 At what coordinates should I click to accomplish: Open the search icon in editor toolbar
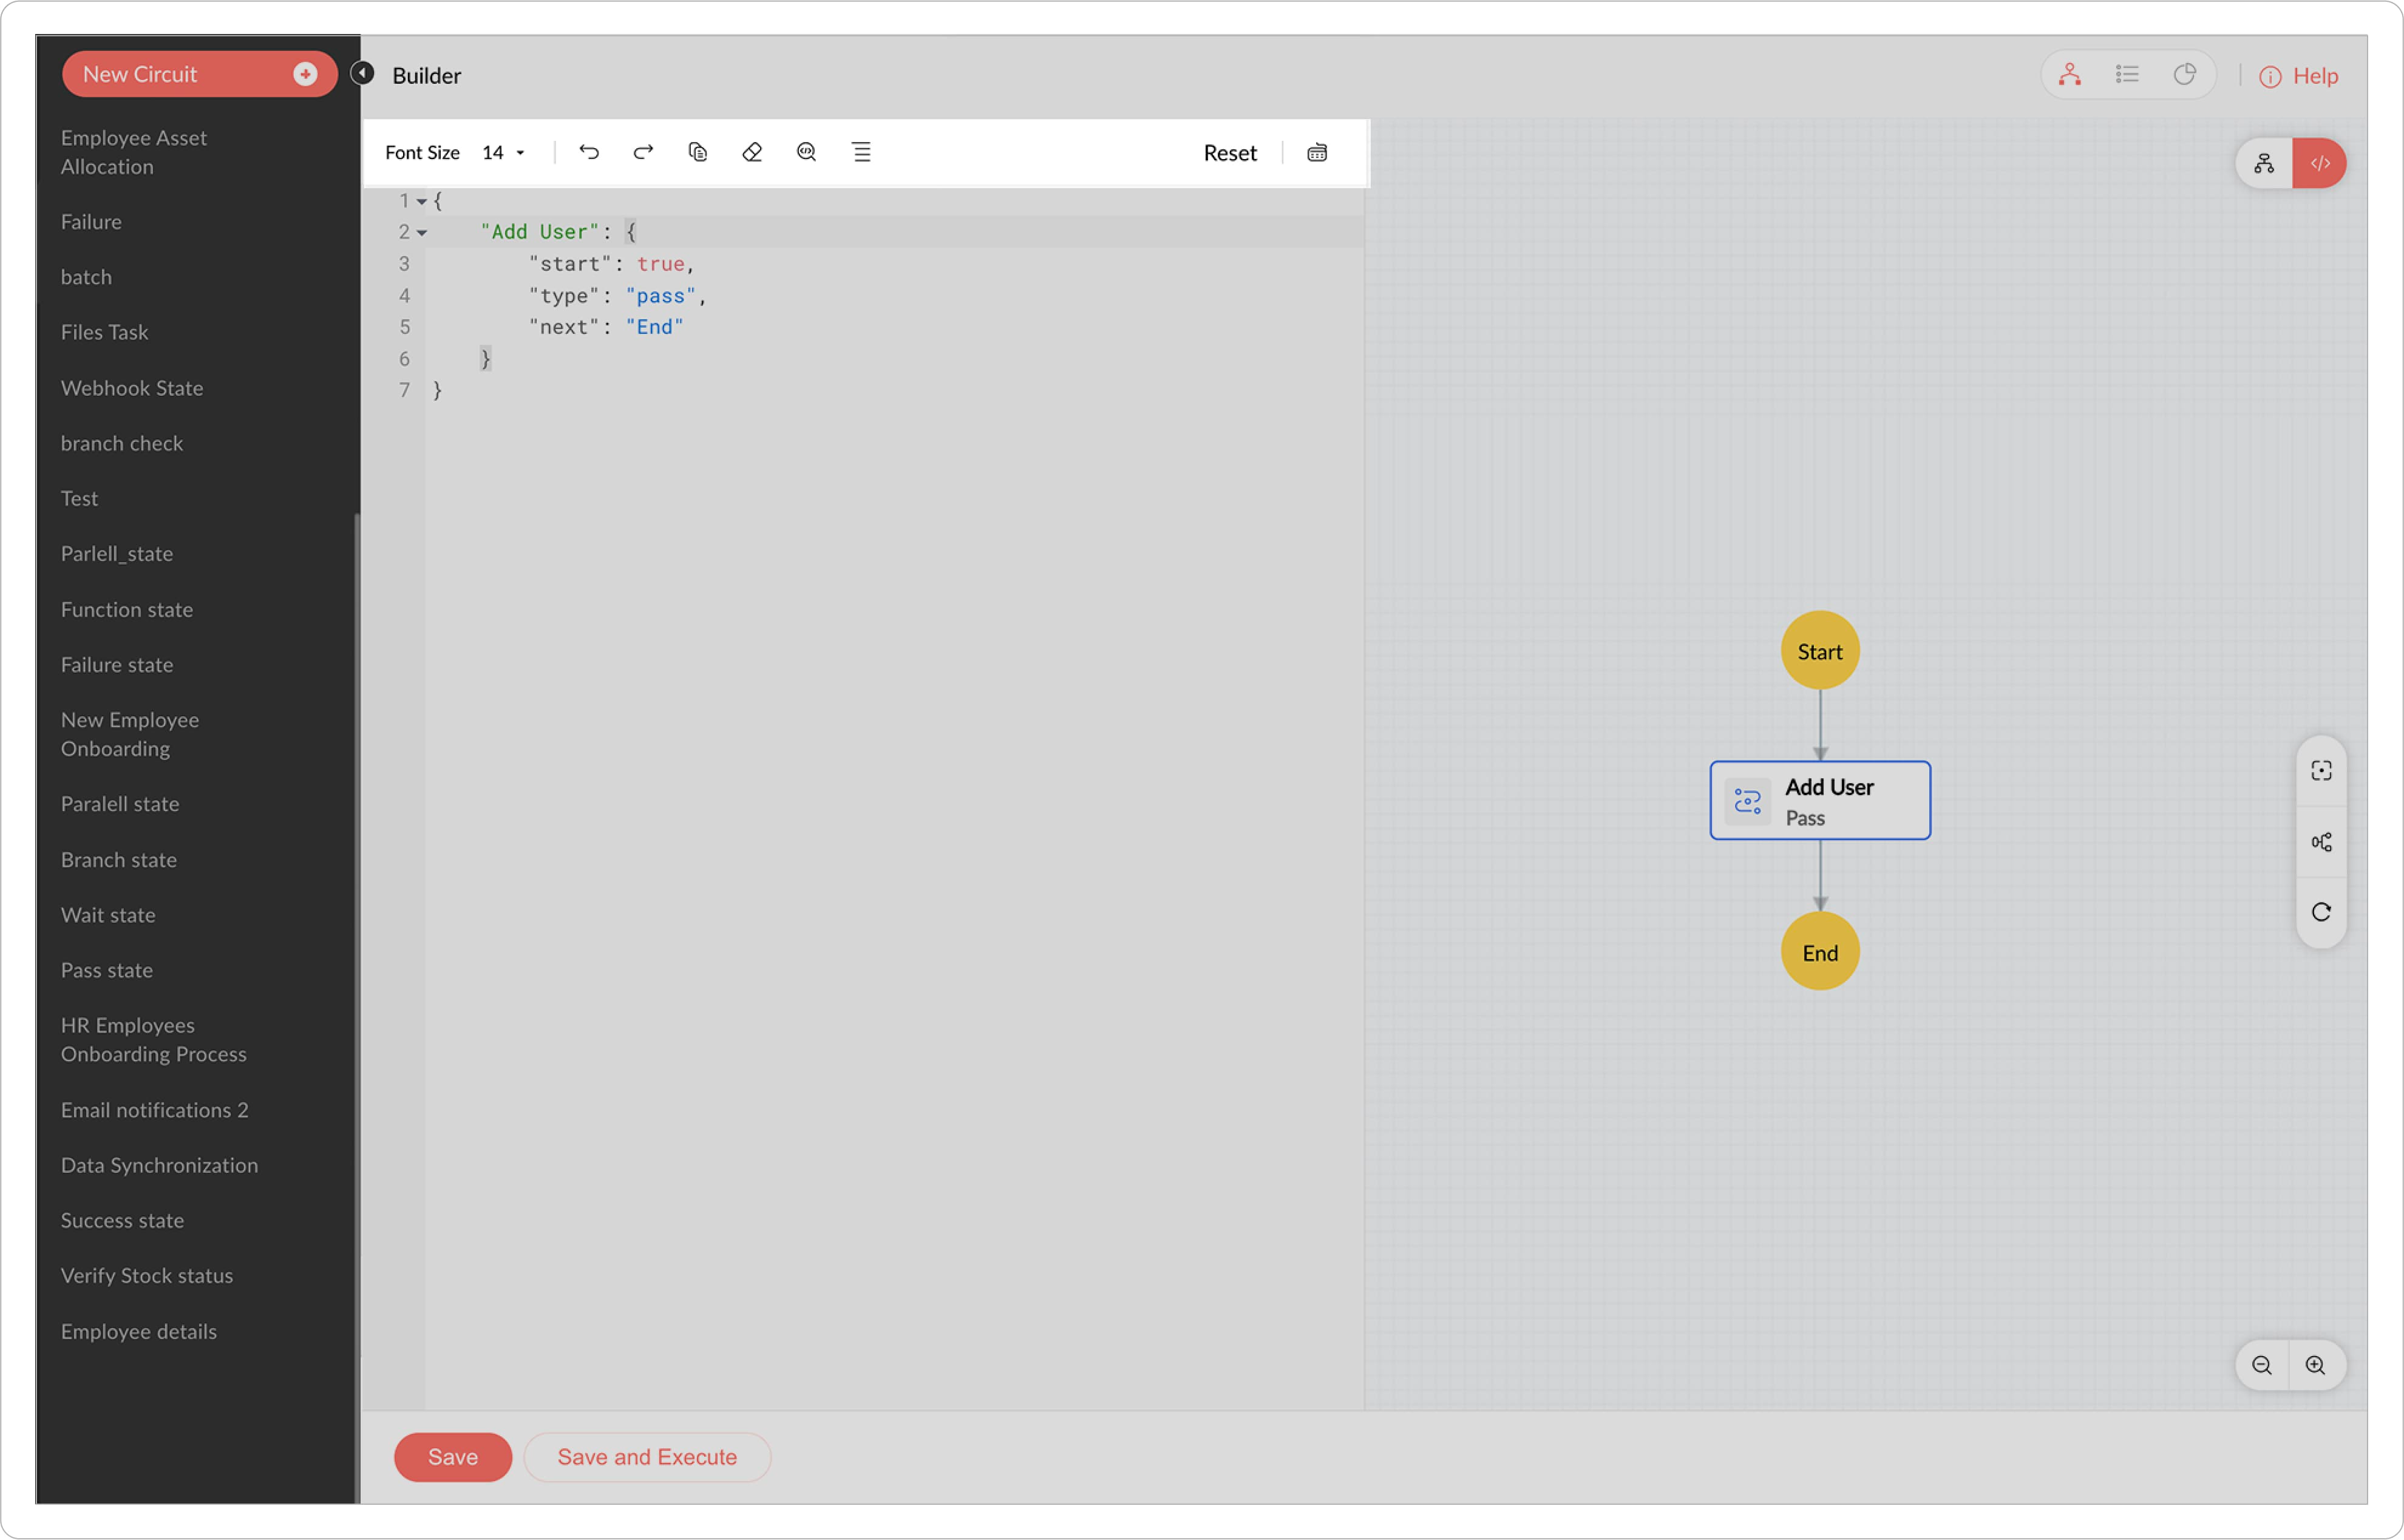tap(807, 152)
